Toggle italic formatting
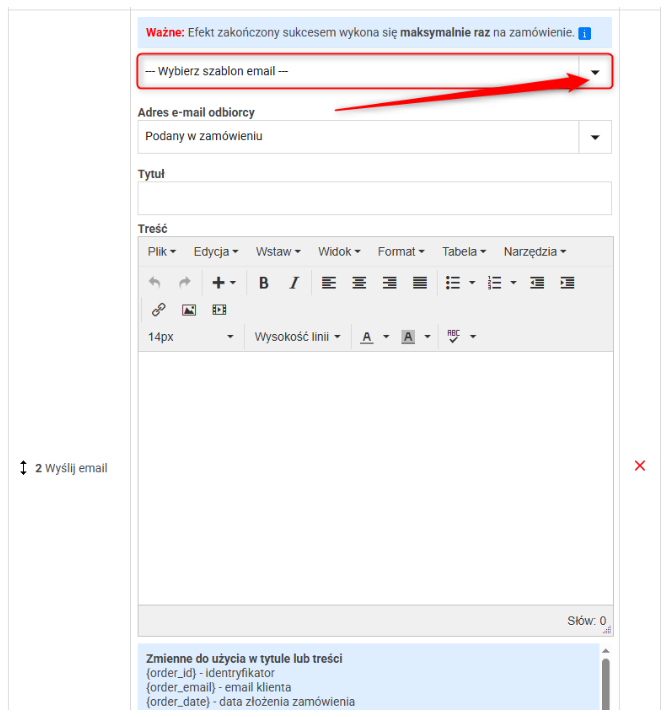Image resolution: width=666 pixels, height=717 pixels. [294, 283]
